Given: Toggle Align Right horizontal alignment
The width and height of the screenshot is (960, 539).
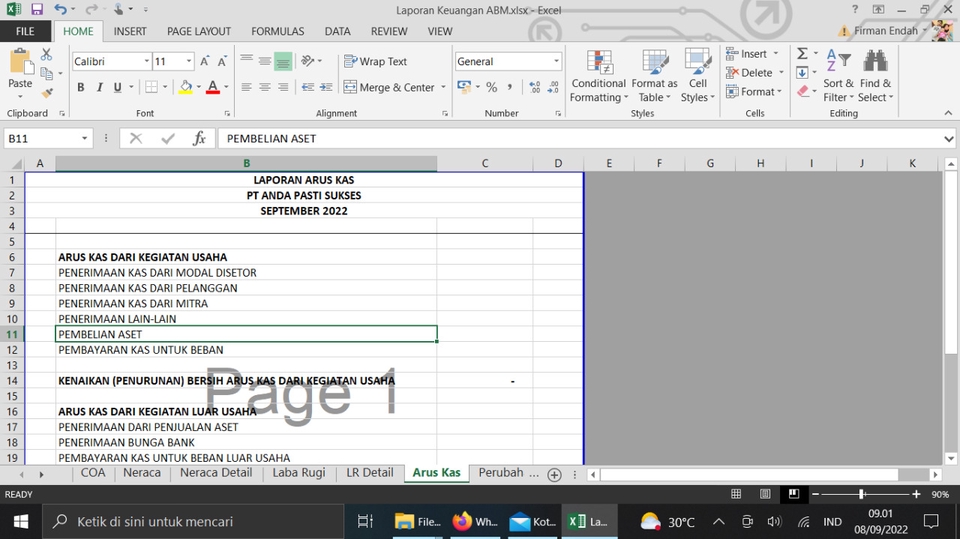Looking at the screenshot, I should click(283, 87).
